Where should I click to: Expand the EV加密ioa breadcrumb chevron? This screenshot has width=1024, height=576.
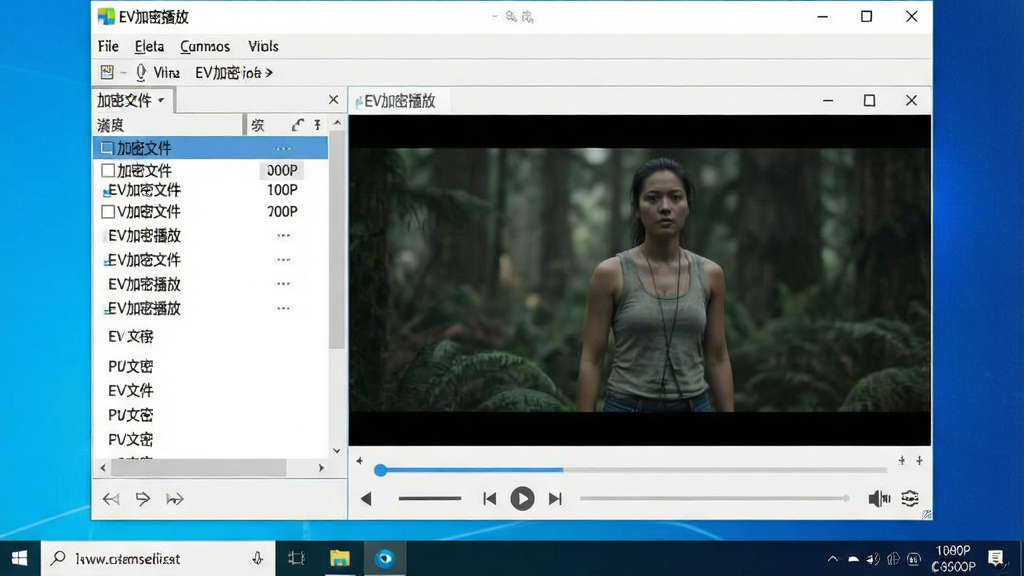(x=269, y=72)
